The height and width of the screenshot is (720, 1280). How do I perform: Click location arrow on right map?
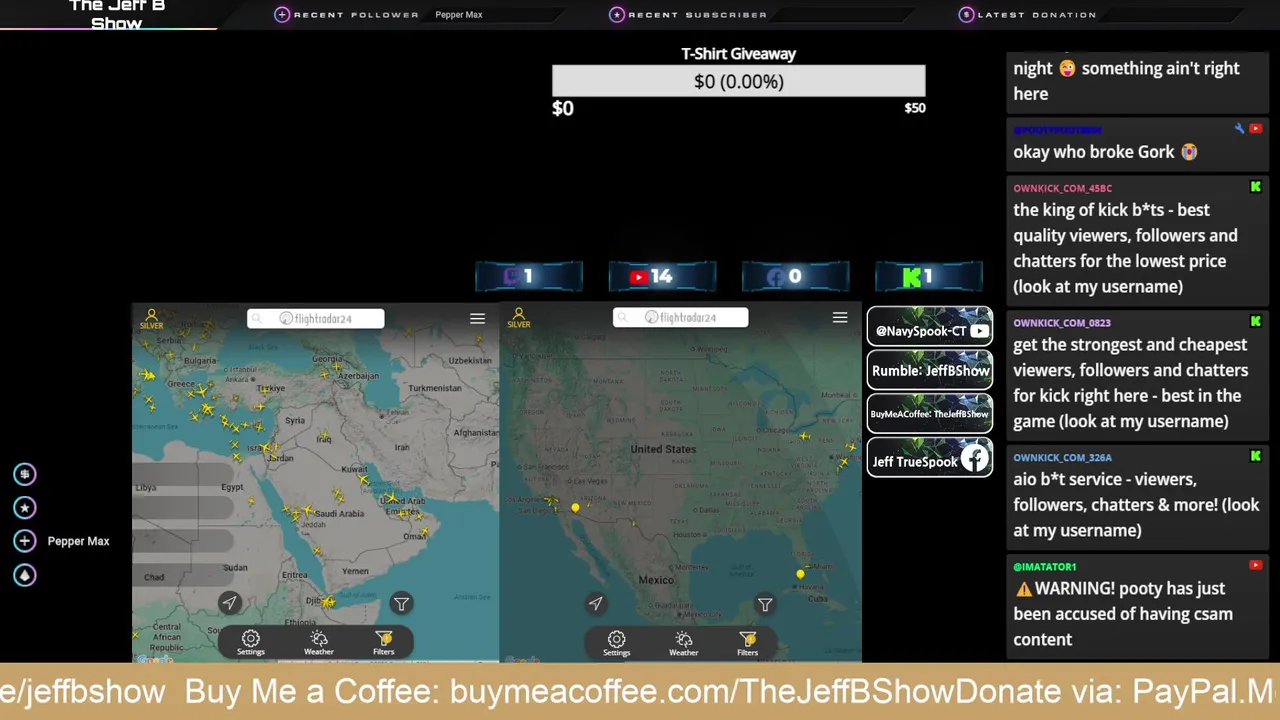coord(596,603)
